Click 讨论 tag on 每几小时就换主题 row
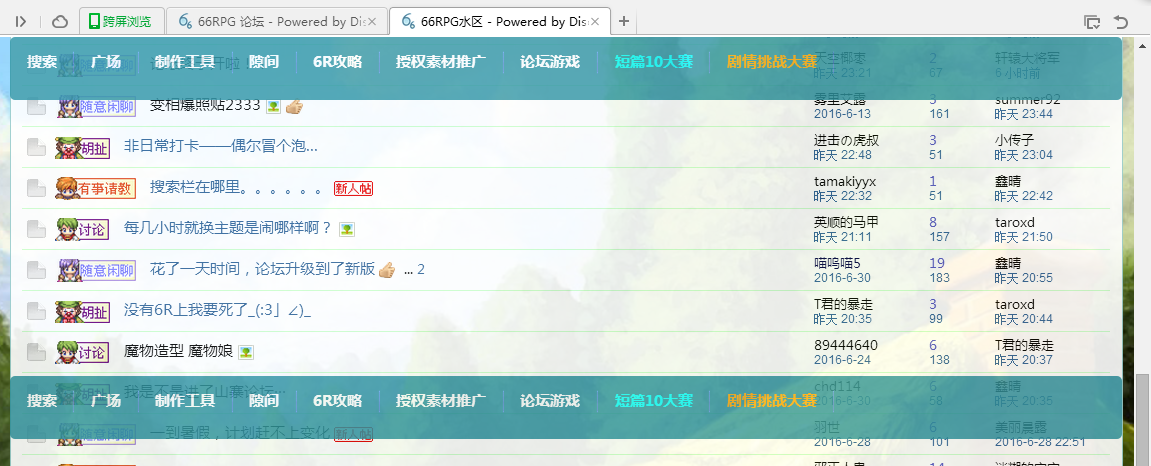This screenshot has width=1151, height=466. click(83, 230)
